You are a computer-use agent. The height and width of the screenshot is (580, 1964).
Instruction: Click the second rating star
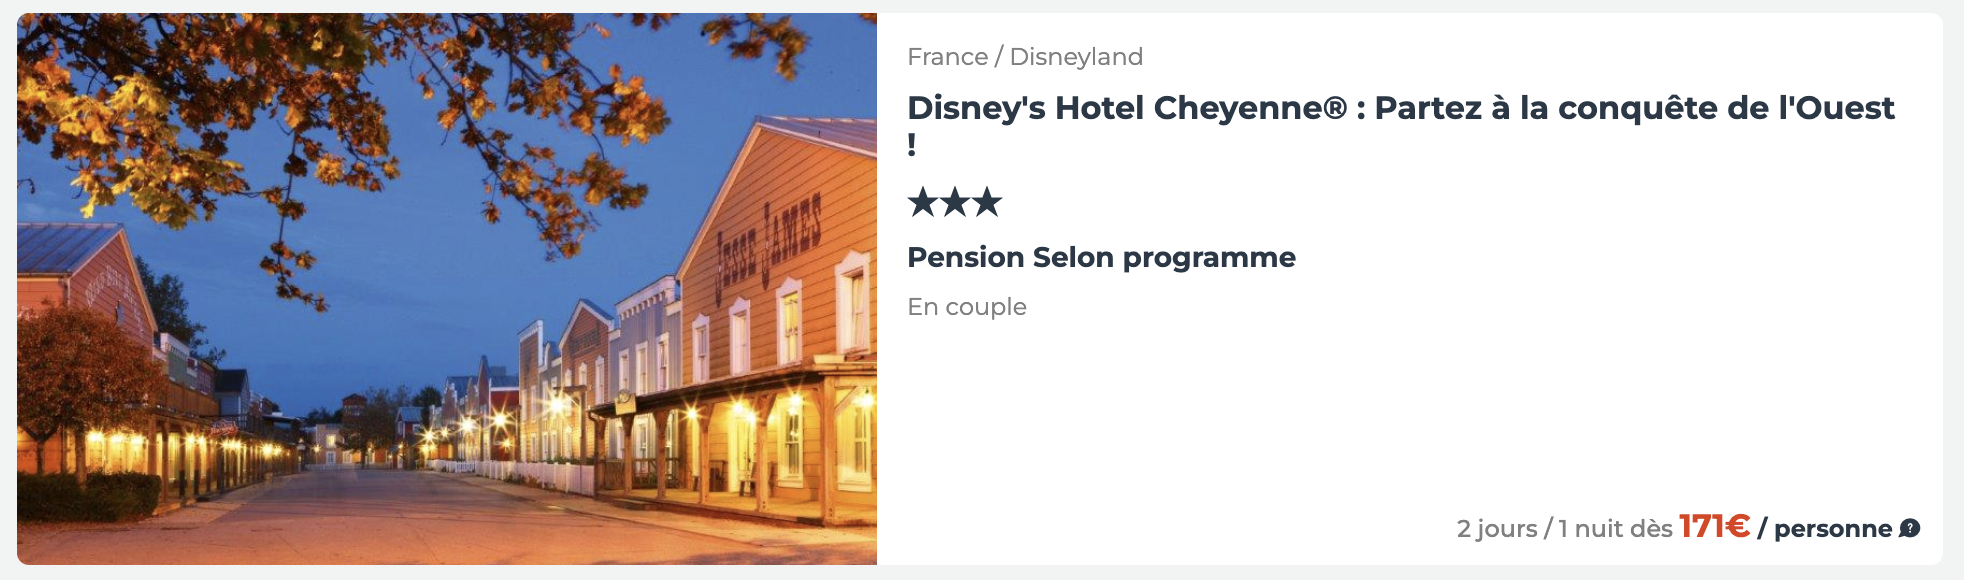(955, 202)
